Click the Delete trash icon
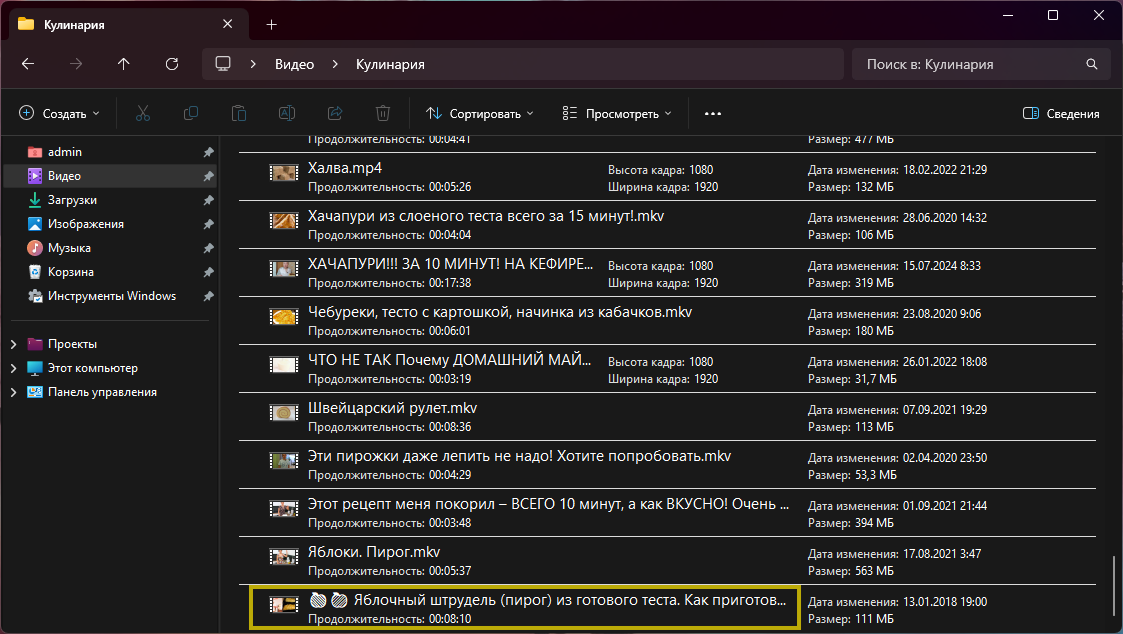Image resolution: width=1123 pixels, height=634 pixels. 382,114
